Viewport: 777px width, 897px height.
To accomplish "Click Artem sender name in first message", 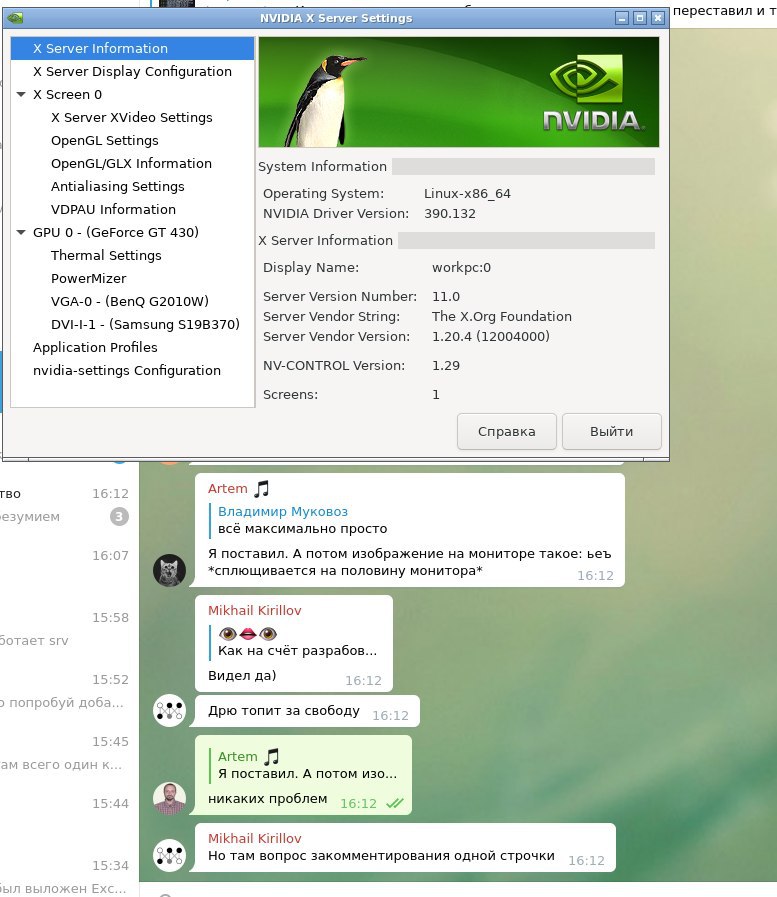I will click(228, 489).
